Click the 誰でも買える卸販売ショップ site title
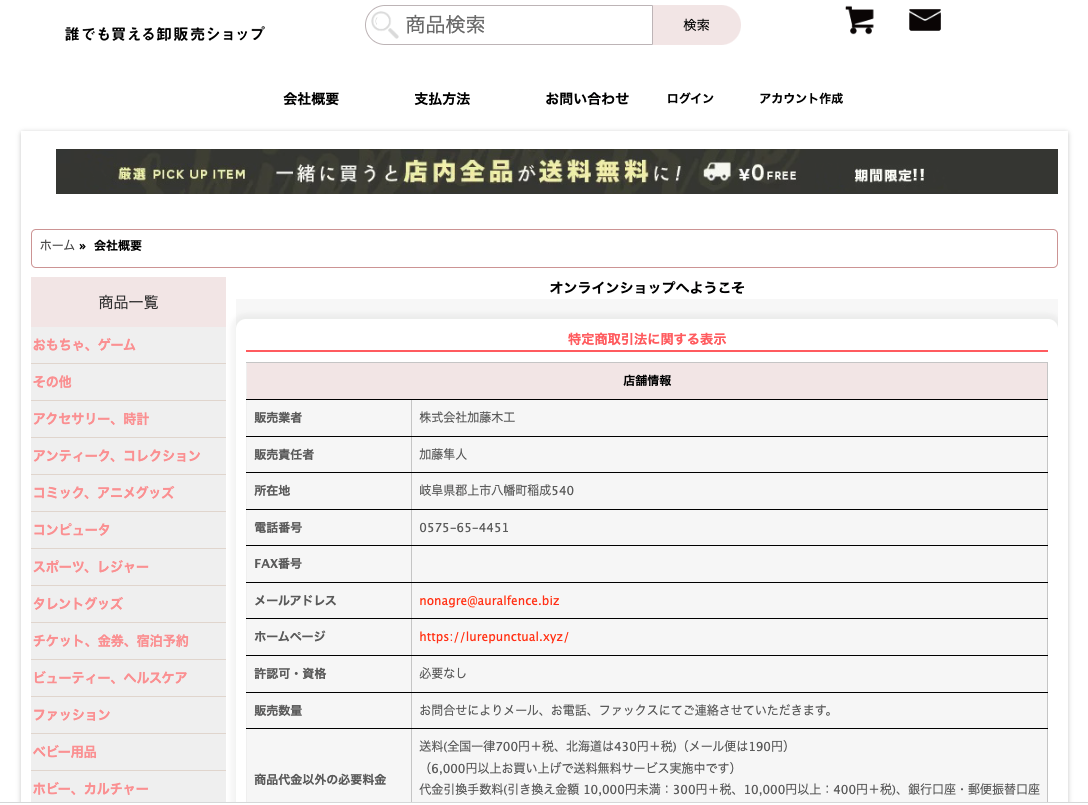The width and height of the screenshot is (1088, 805). 165,34
